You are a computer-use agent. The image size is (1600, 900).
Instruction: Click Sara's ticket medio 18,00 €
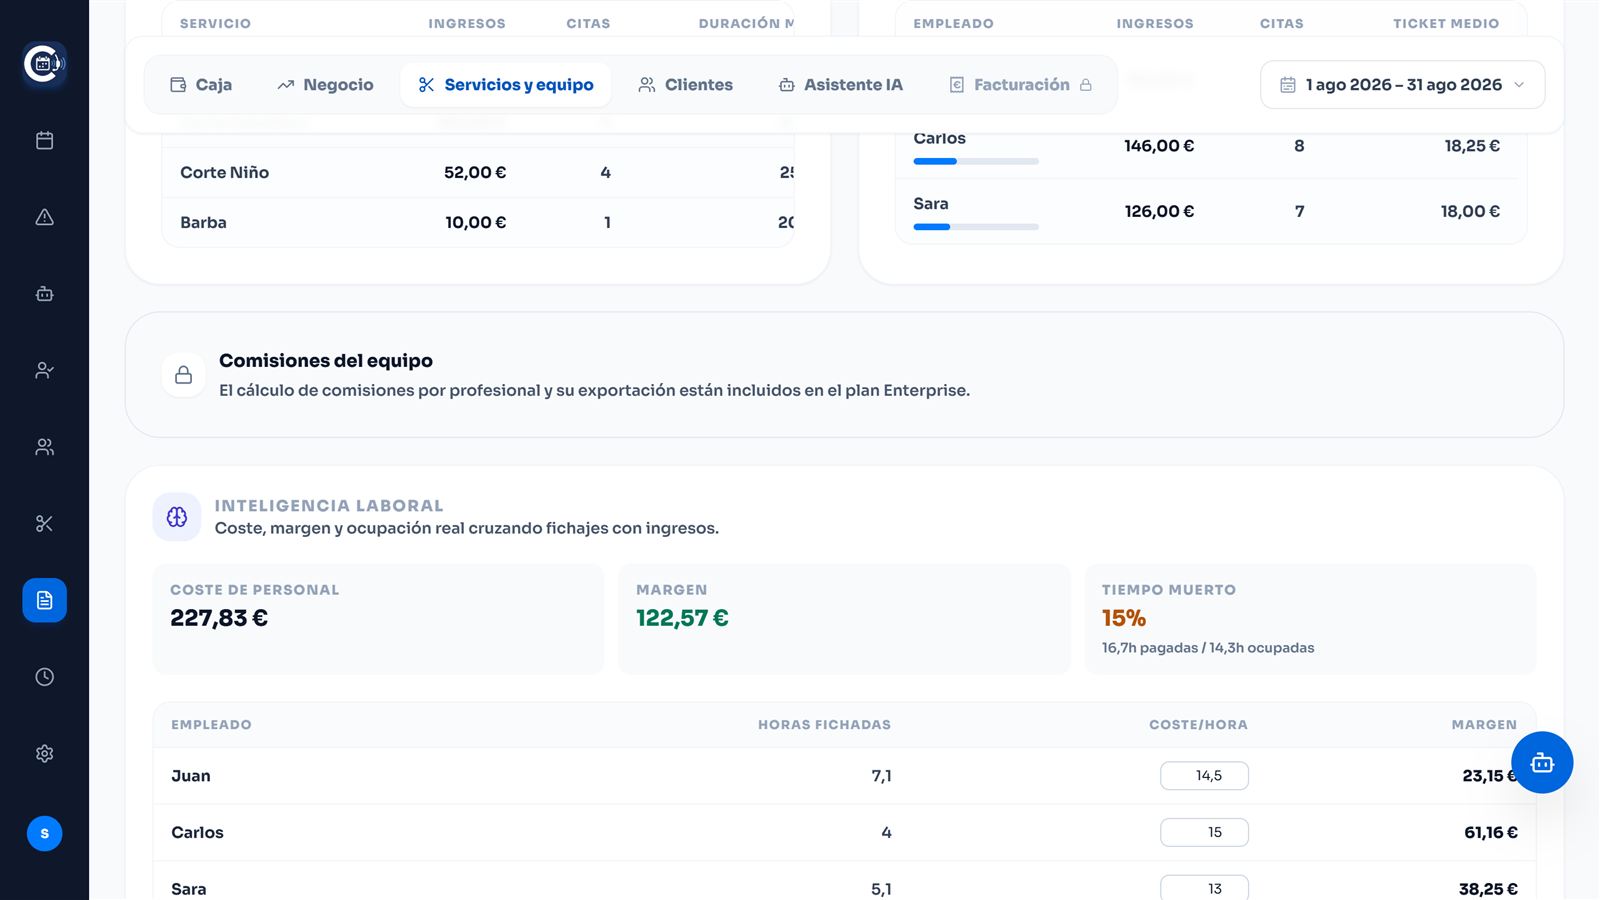(x=1470, y=211)
